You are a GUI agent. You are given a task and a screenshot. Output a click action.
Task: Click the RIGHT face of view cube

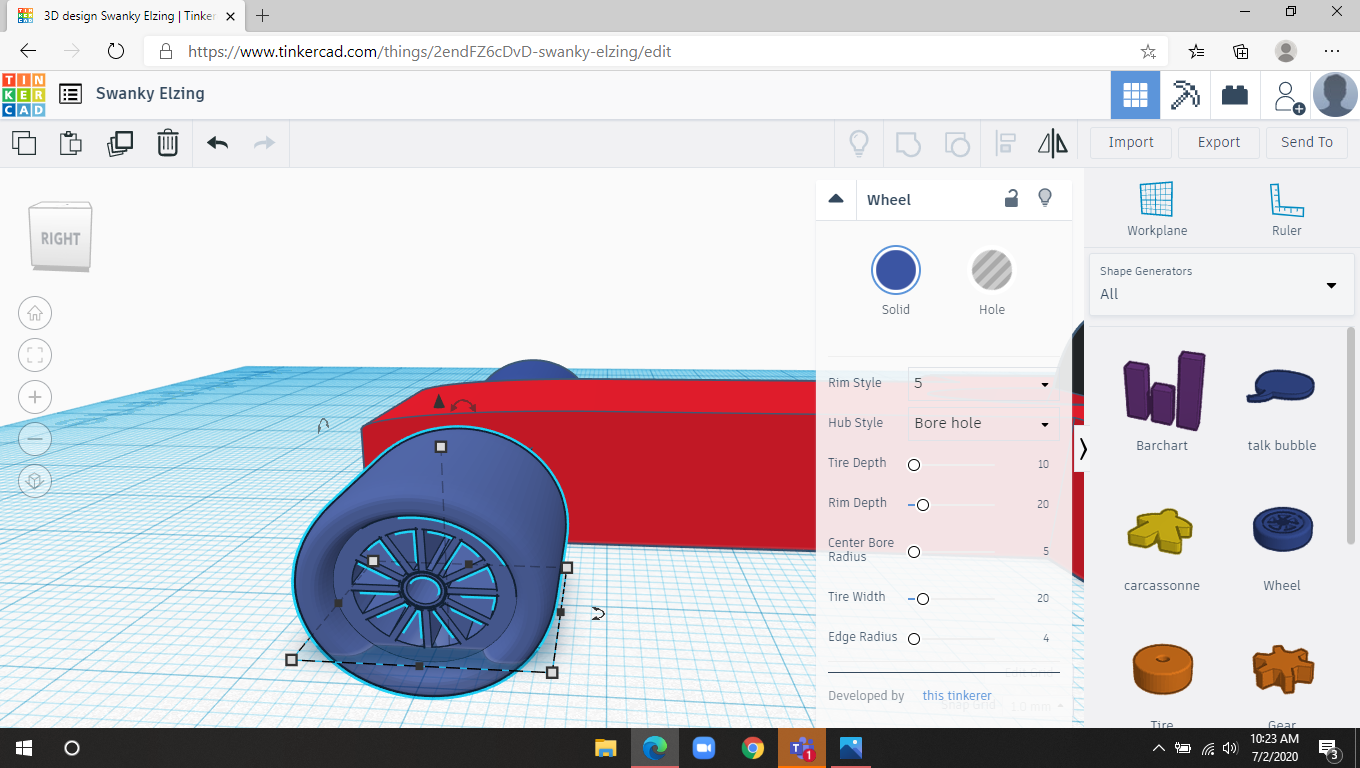tap(61, 238)
